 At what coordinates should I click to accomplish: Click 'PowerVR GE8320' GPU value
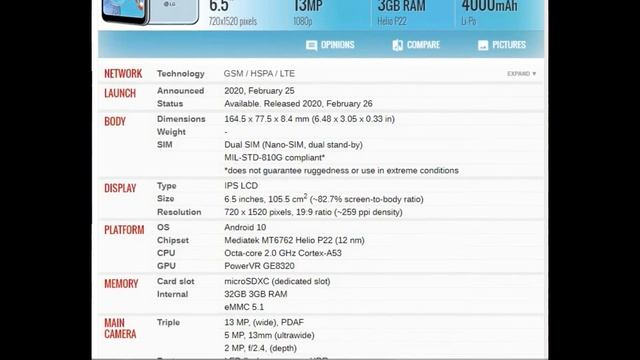click(x=259, y=266)
